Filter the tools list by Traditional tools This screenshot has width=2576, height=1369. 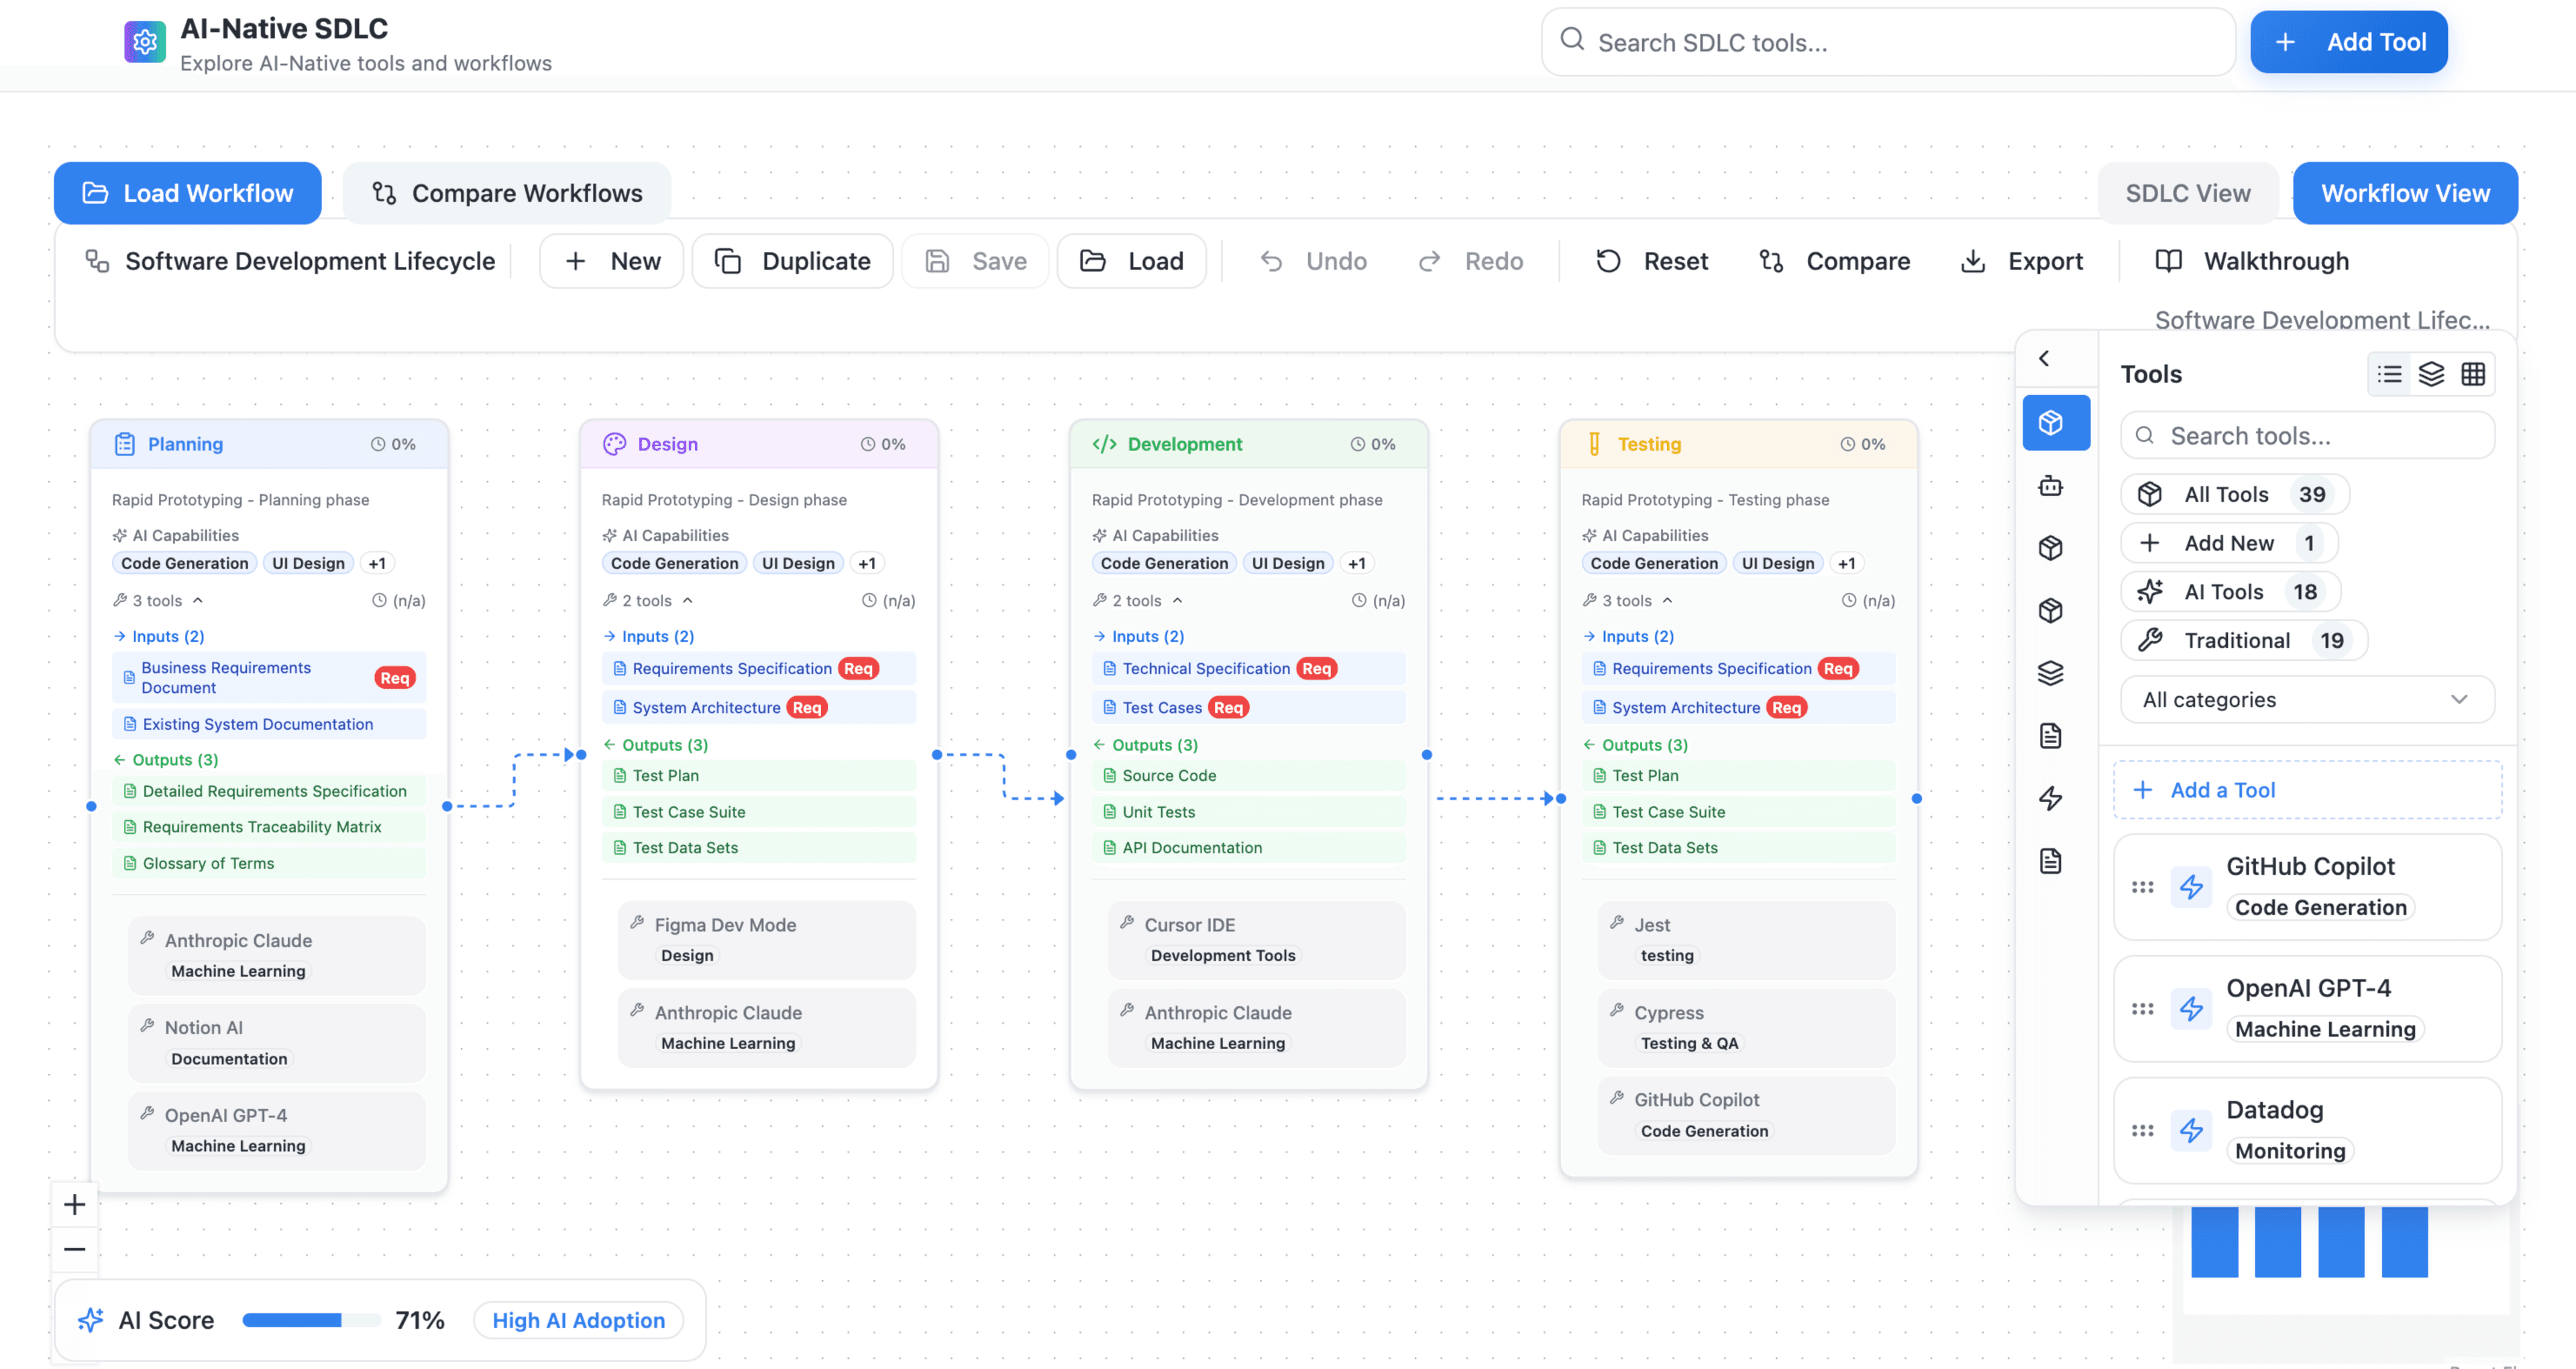tap(2242, 640)
